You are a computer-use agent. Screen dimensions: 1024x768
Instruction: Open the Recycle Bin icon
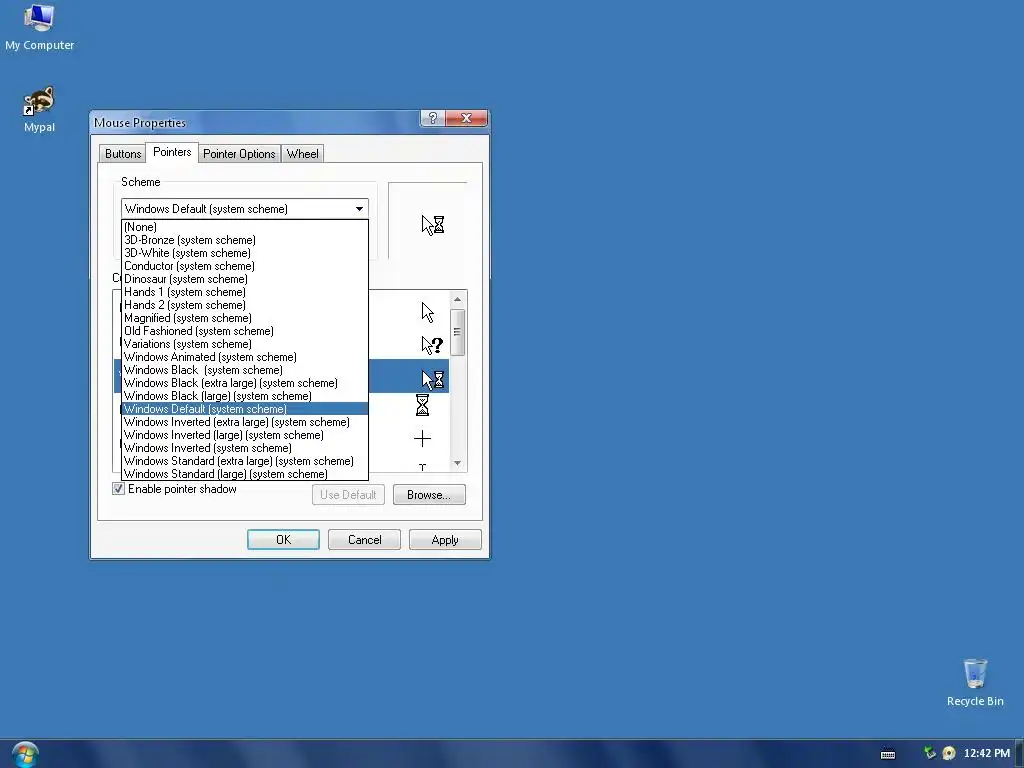[975, 682]
